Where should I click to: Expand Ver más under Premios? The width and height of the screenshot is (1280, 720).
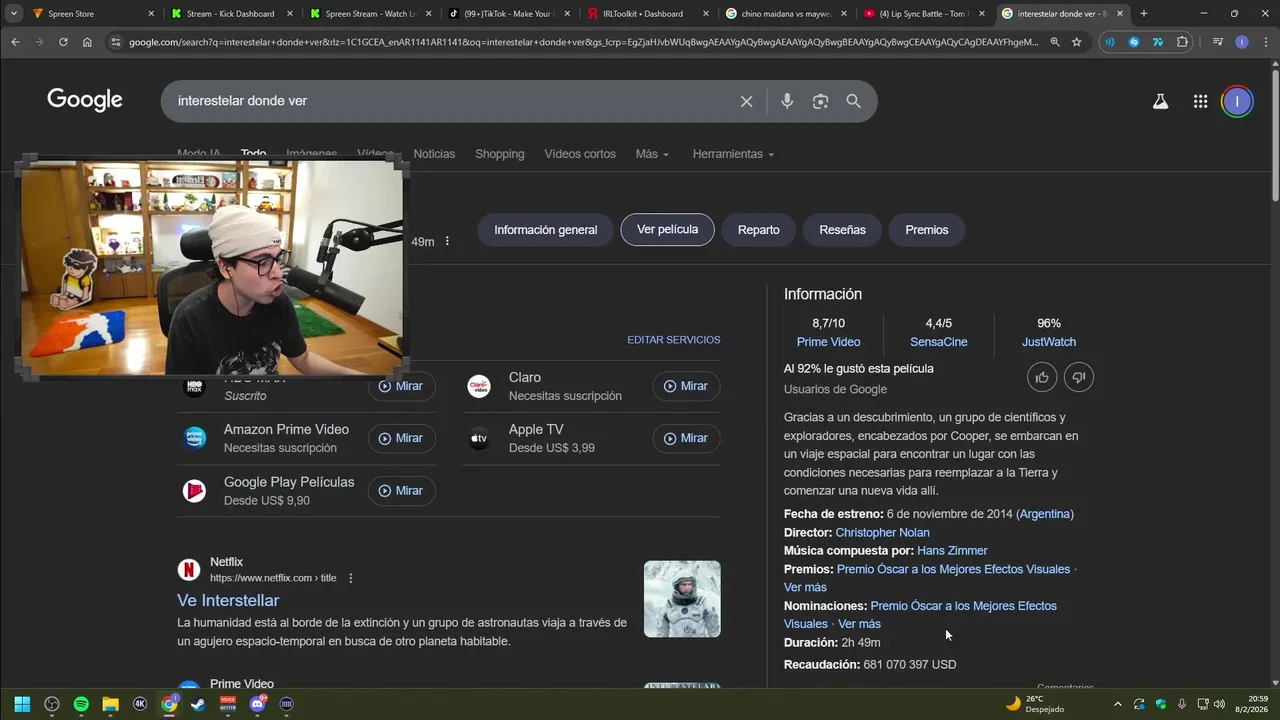point(805,587)
